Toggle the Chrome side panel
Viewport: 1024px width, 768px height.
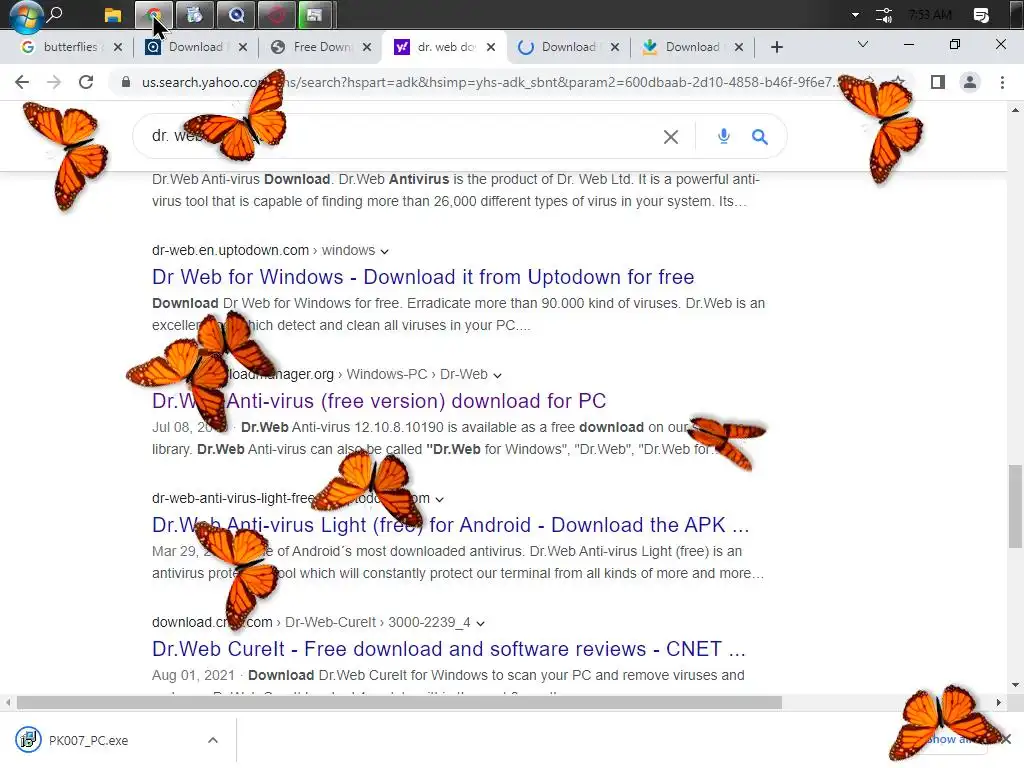point(938,82)
